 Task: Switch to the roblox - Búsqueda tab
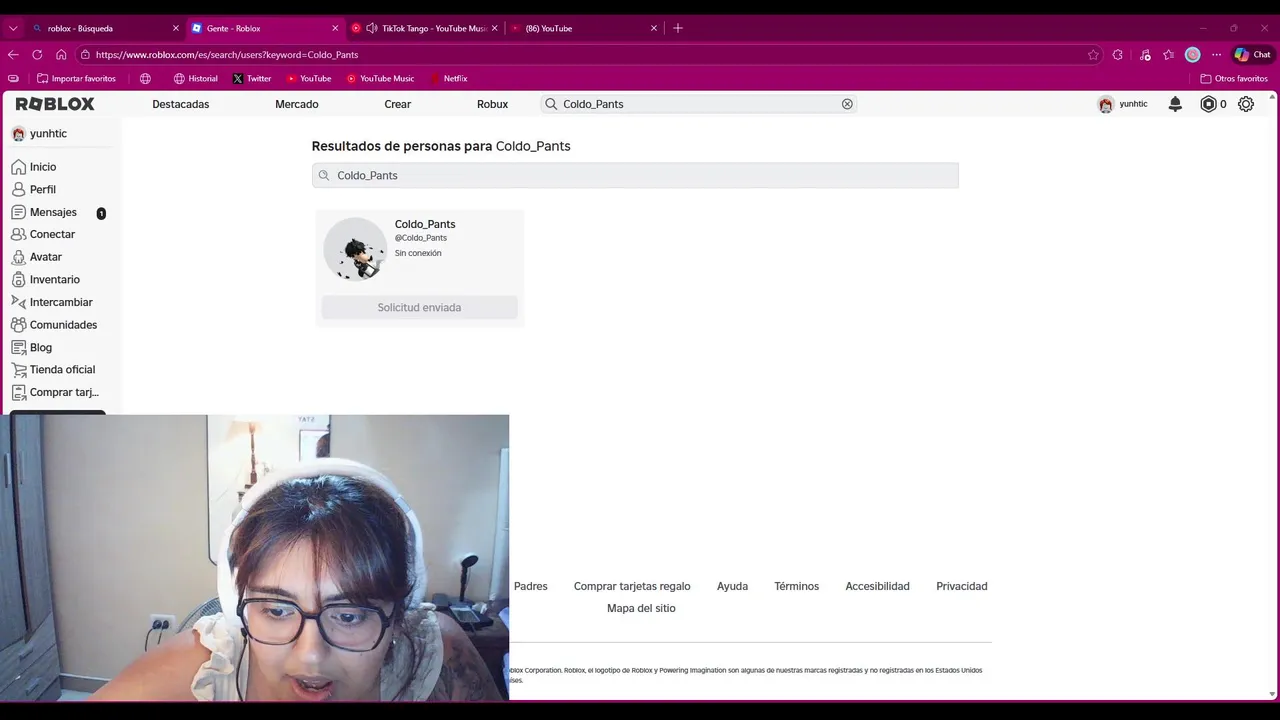(x=106, y=28)
